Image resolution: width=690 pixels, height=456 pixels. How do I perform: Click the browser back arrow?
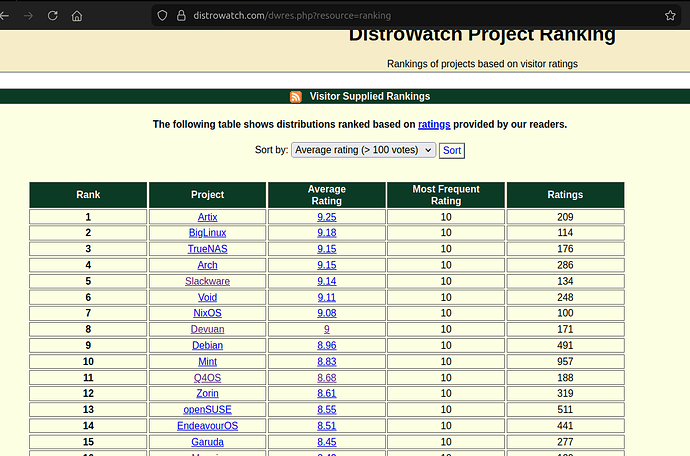tap(8, 16)
